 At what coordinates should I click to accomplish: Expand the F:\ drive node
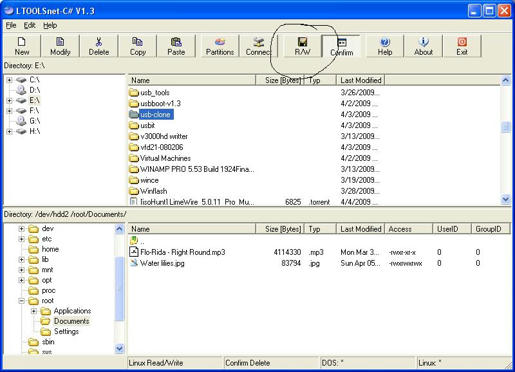pos(9,111)
